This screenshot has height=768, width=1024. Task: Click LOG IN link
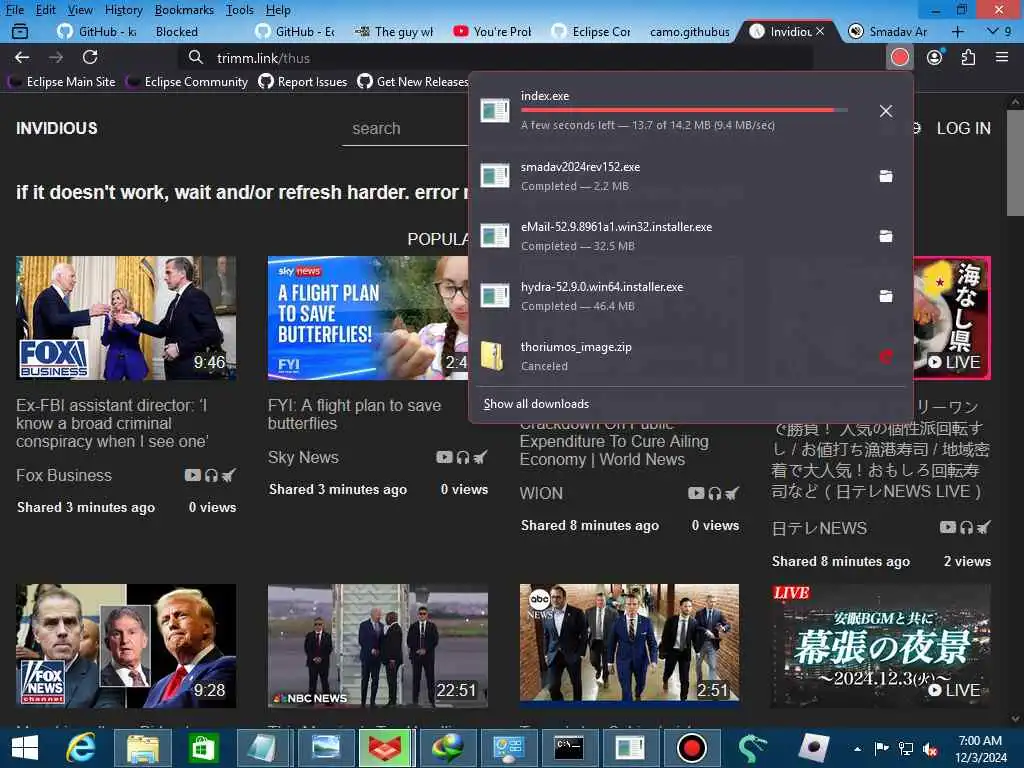(963, 128)
